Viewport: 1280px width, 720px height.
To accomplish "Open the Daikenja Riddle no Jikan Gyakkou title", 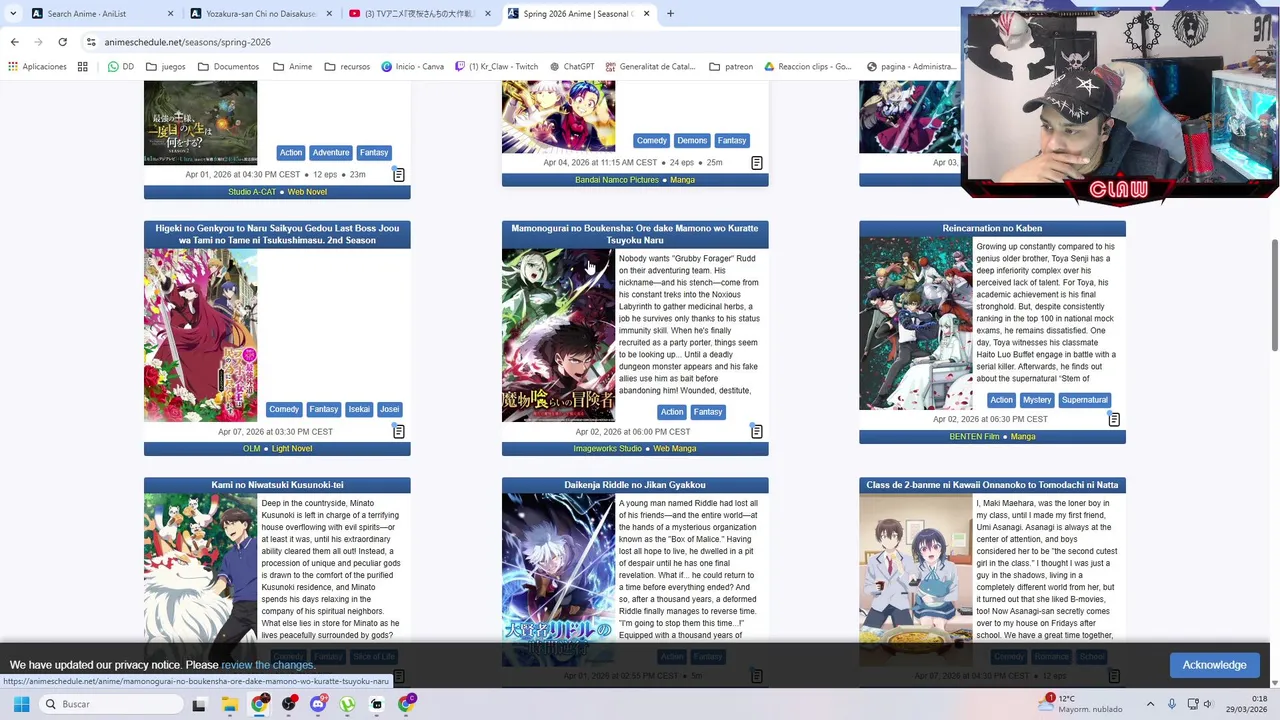I will pos(635,485).
